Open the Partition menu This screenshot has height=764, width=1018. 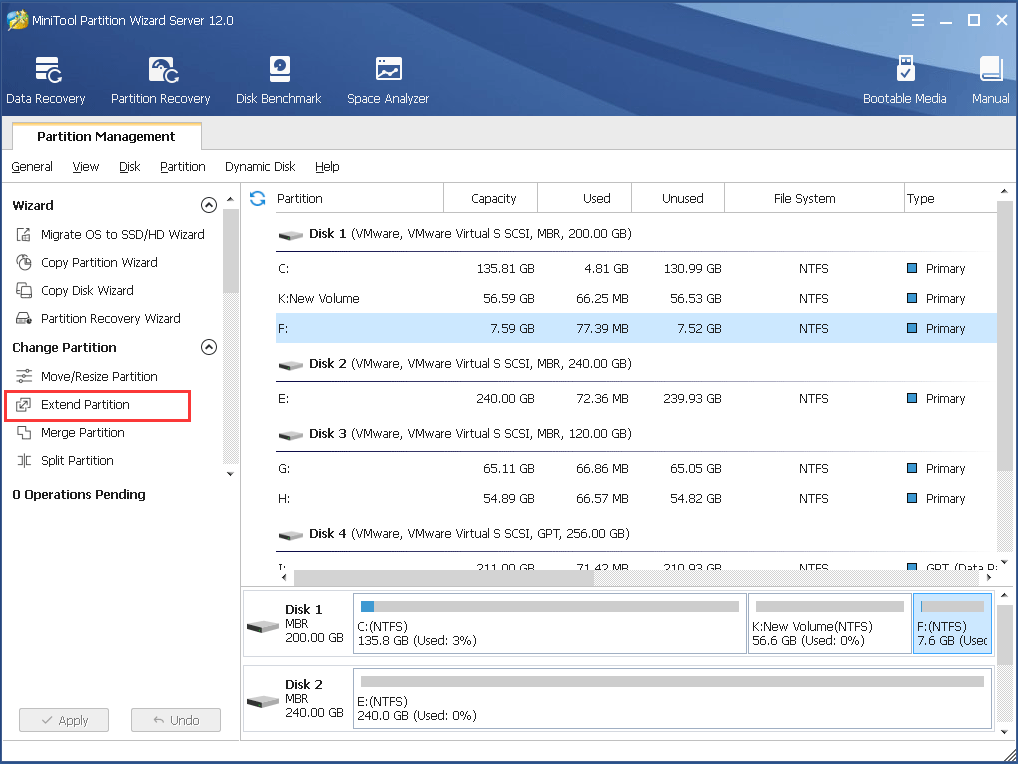(x=182, y=167)
